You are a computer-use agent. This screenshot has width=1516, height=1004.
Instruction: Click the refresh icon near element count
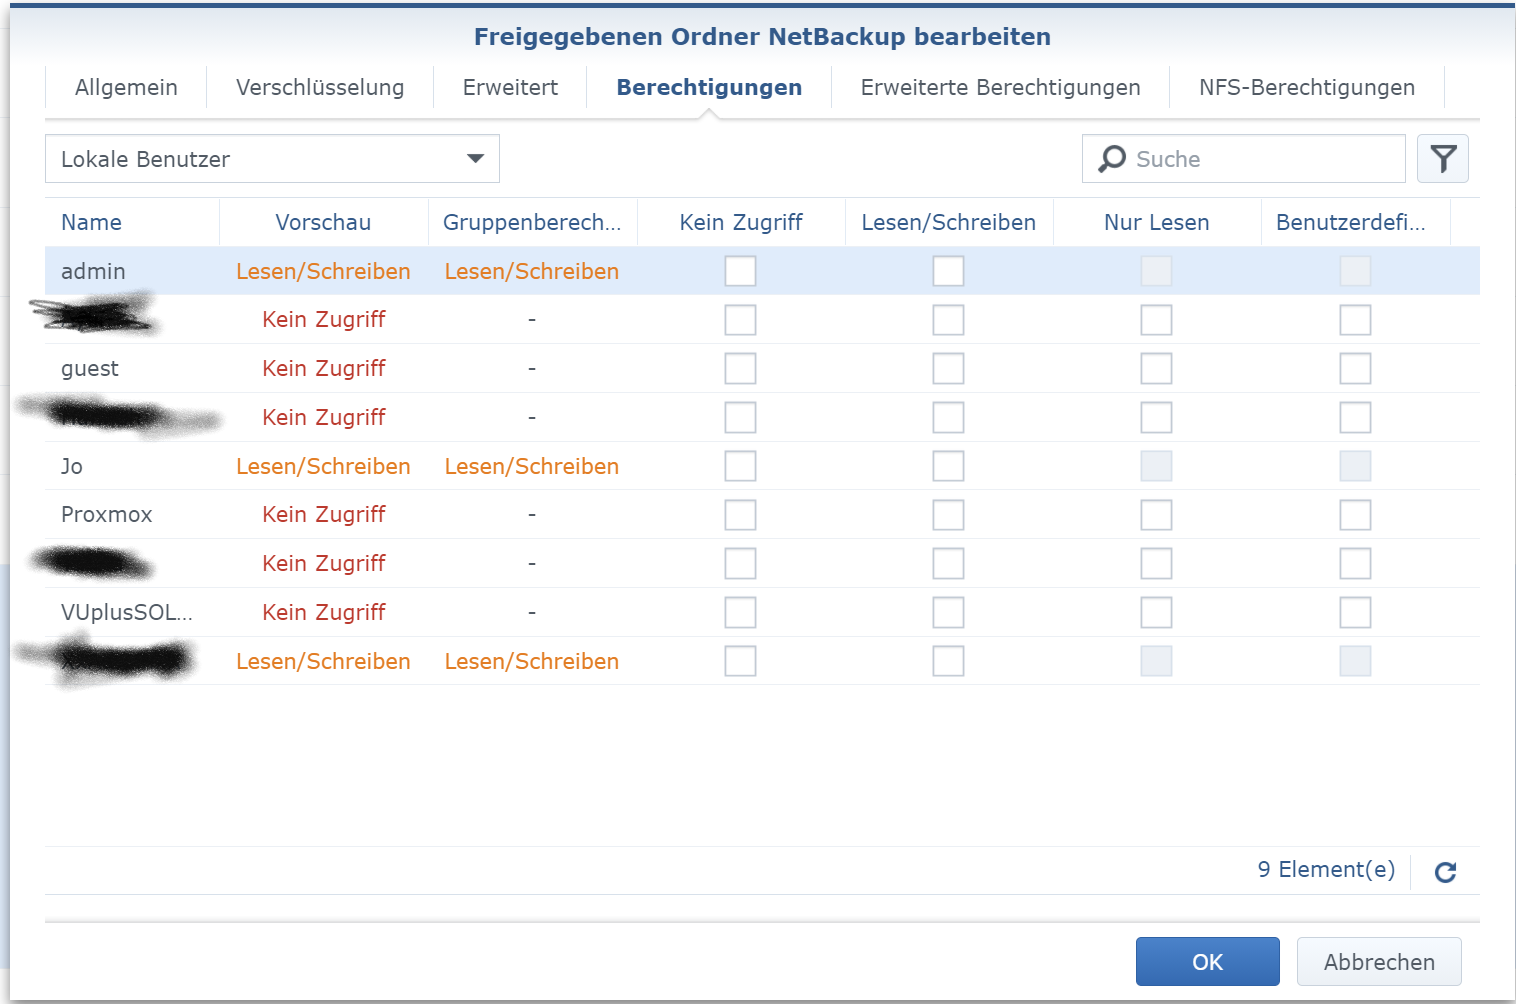pyautogui.click(x=1445, y=872)
